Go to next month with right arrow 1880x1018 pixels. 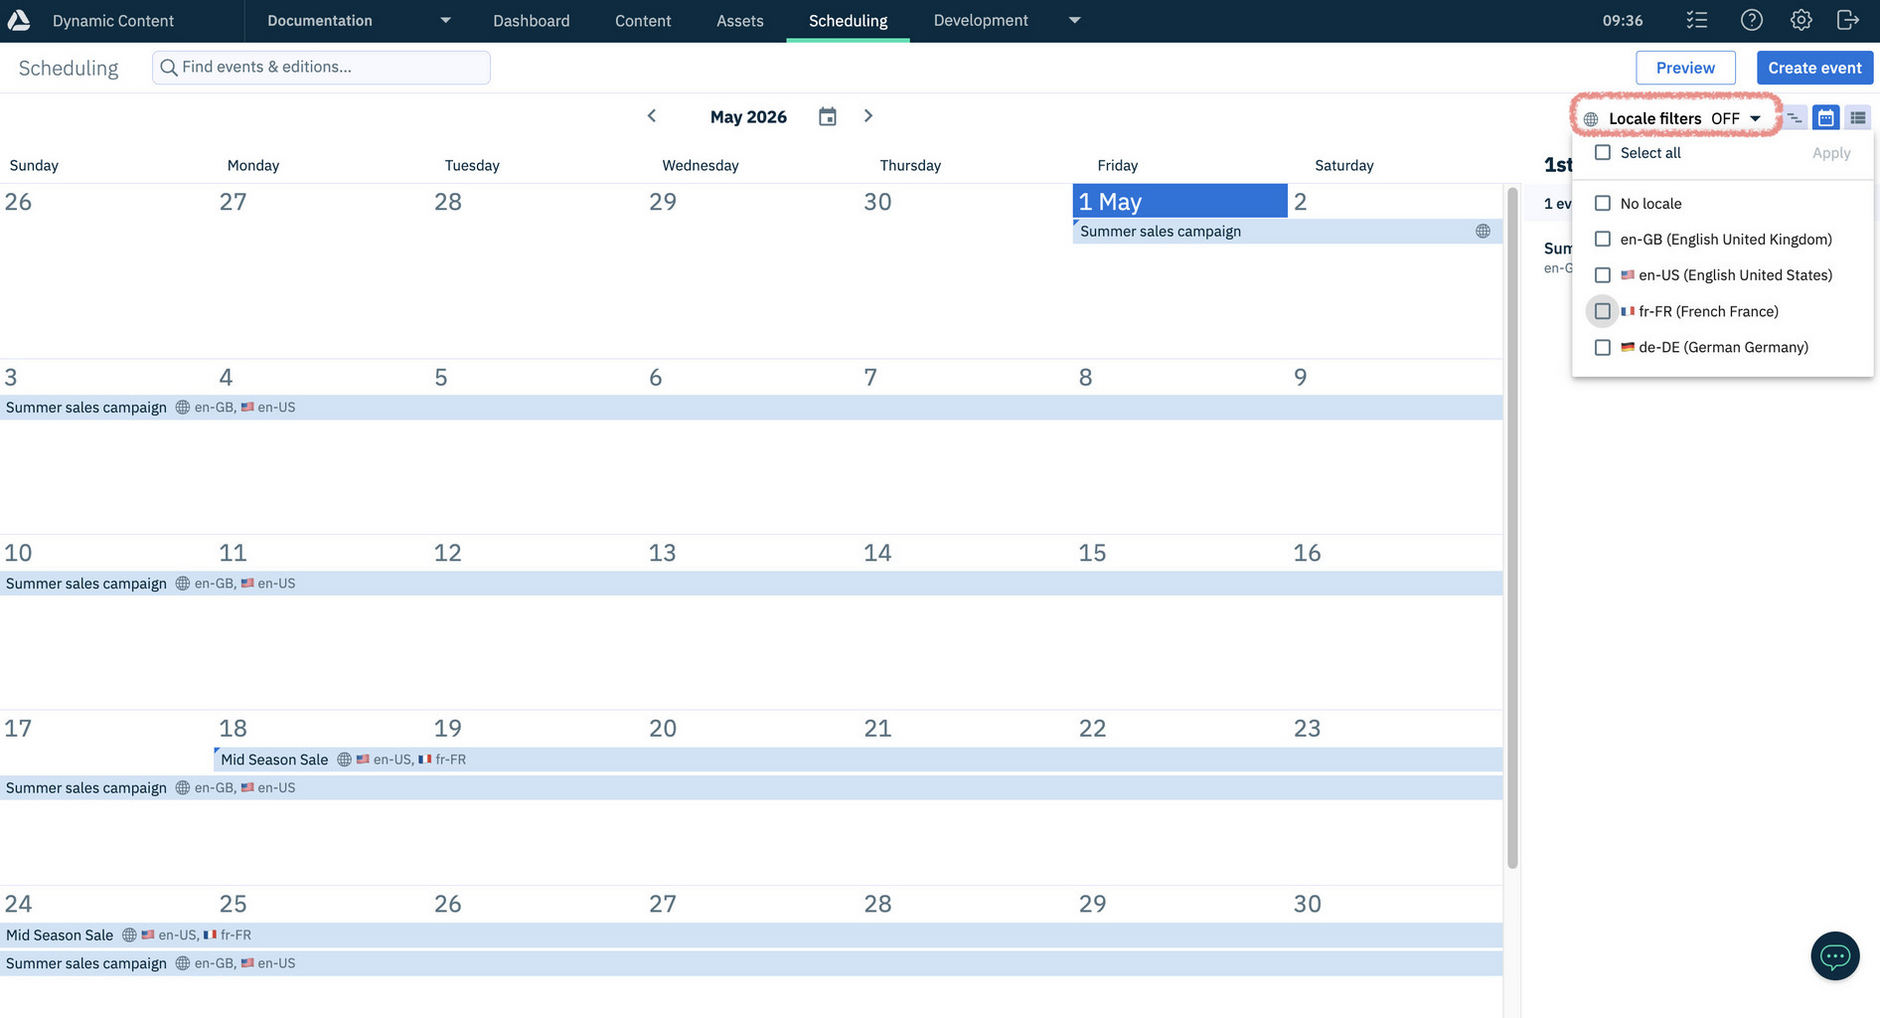[x=868, y=116]
